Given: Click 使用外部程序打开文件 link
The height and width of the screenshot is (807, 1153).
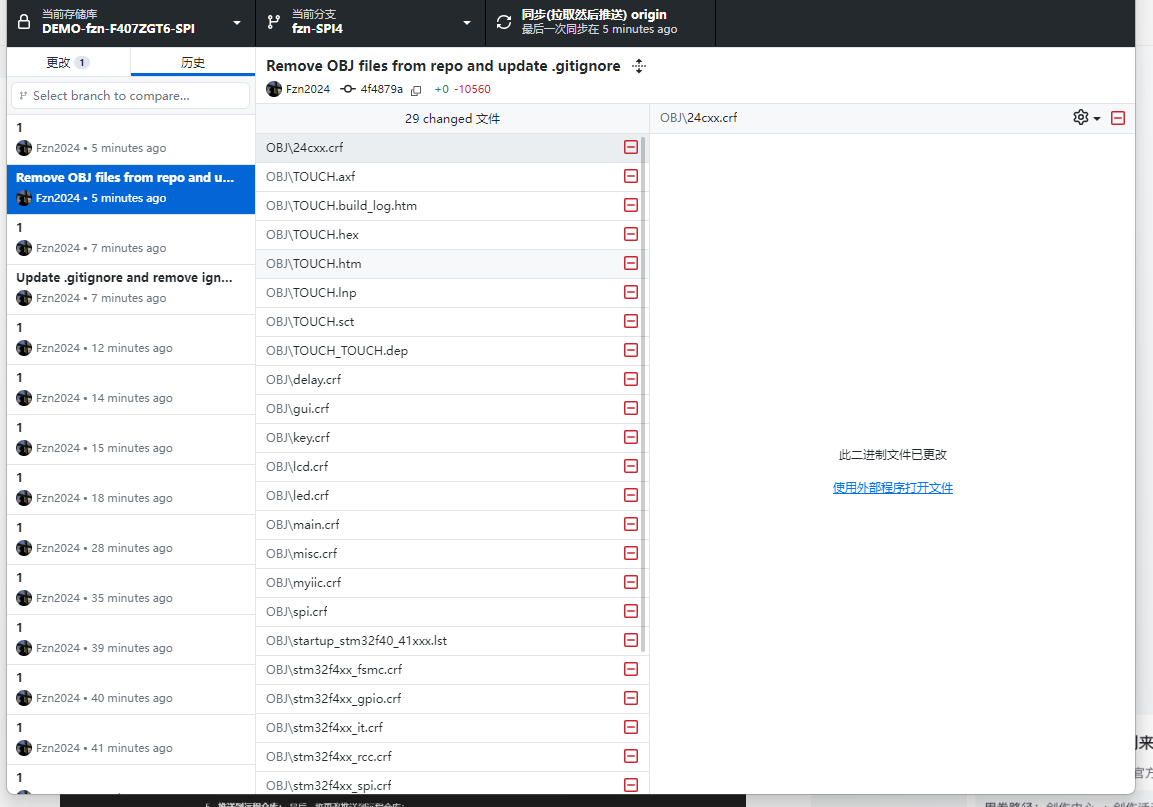Looking at the screenshot, I should click(892, 487).
